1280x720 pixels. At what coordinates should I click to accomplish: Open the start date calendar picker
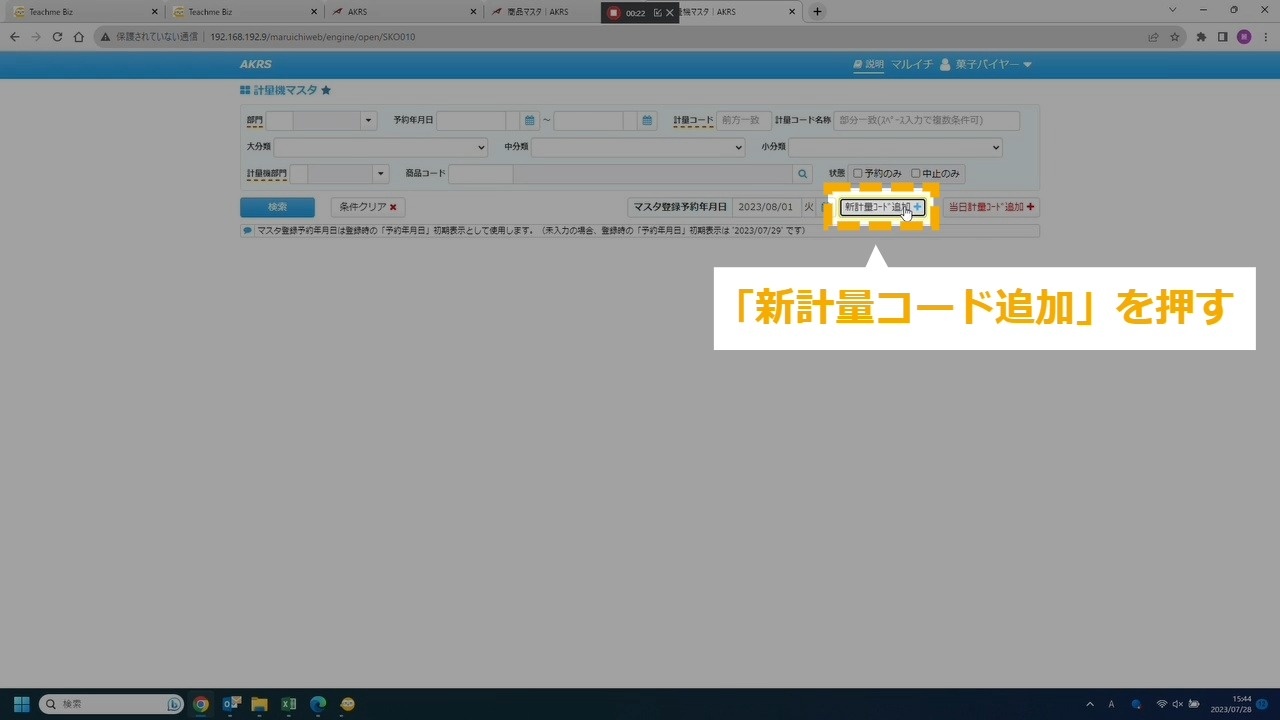click(x=530, y=121)
